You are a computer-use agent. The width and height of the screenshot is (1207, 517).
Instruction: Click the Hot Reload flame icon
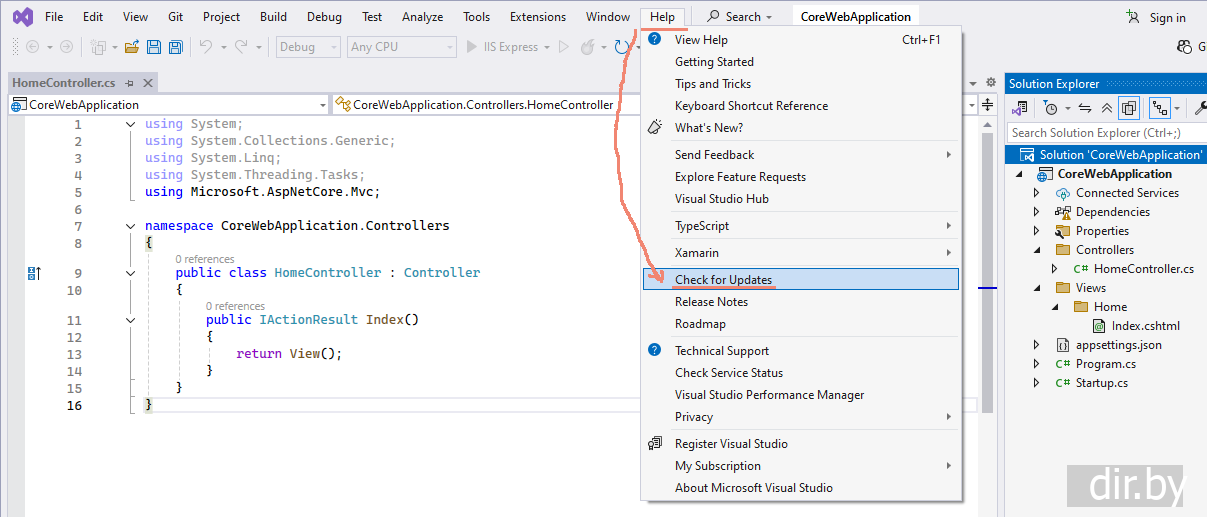(x=588, y=47)
